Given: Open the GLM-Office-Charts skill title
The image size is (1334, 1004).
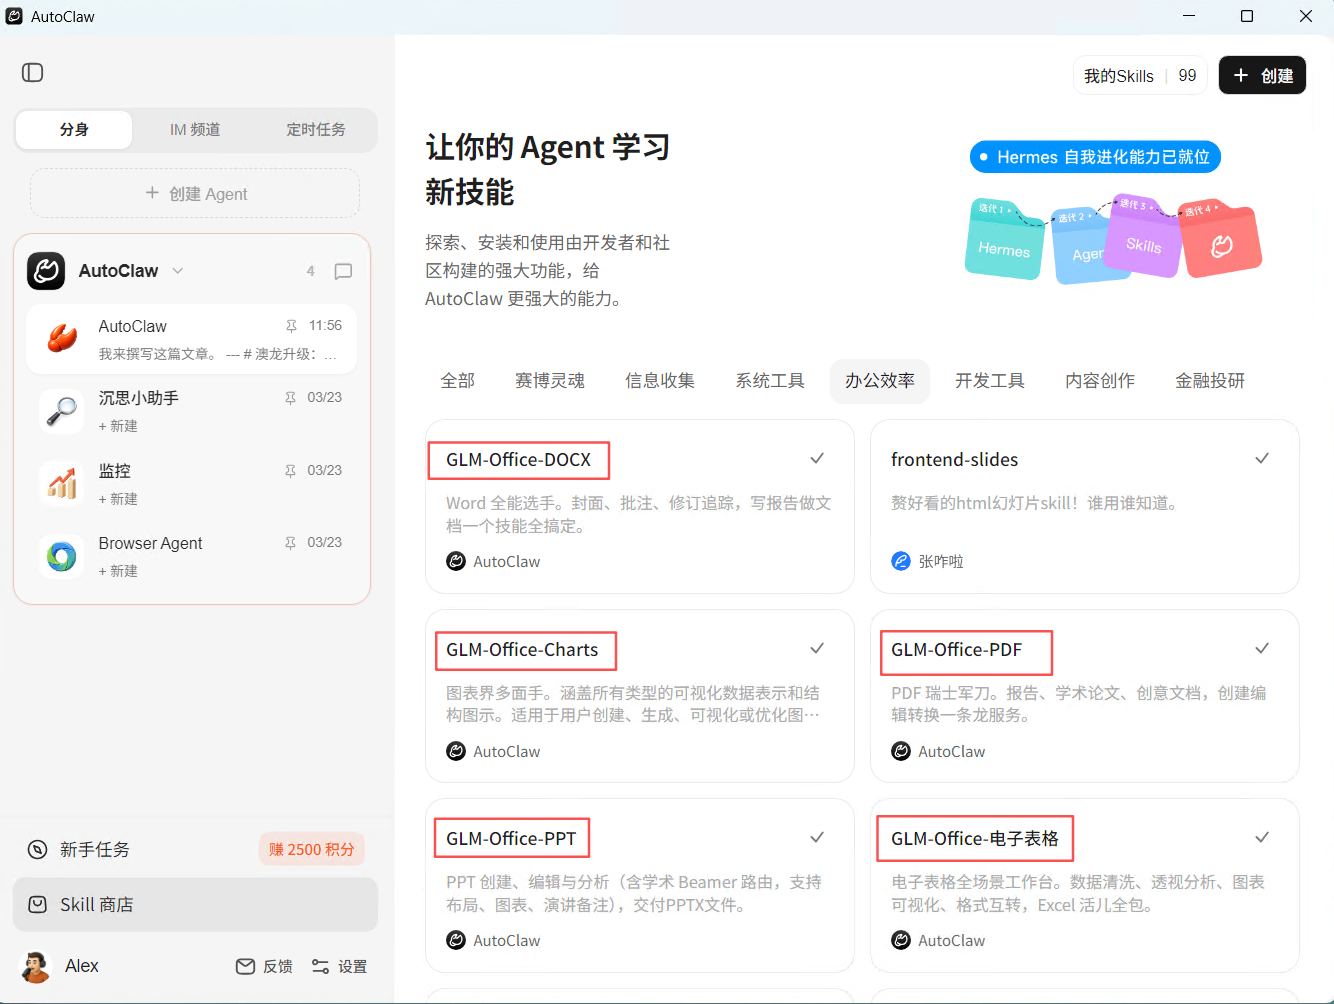Looking at the screenshot, I should [522, 650].
